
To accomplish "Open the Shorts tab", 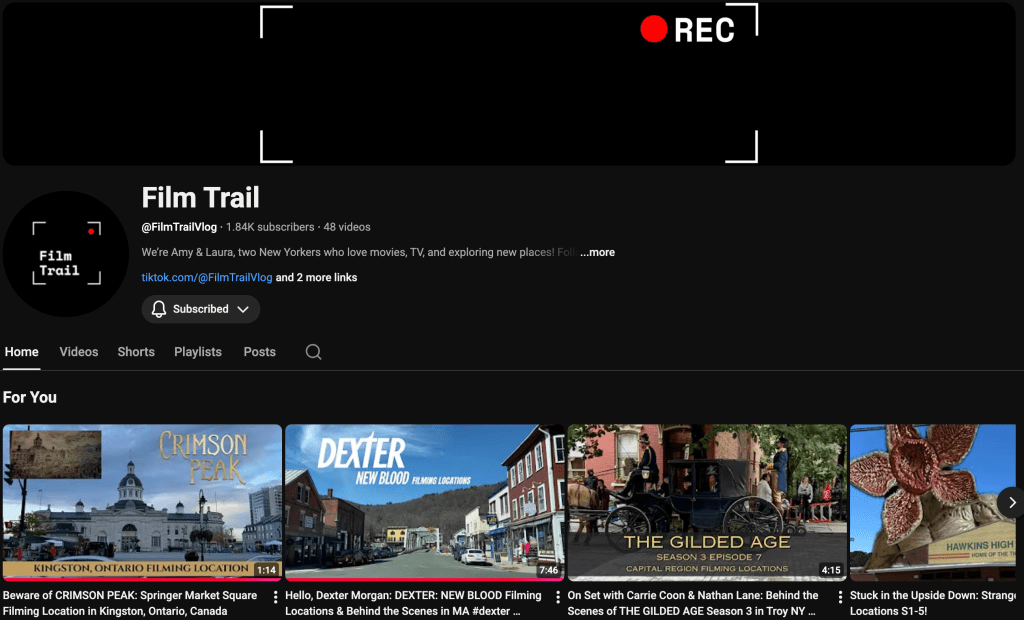I will tap(136, 352).
